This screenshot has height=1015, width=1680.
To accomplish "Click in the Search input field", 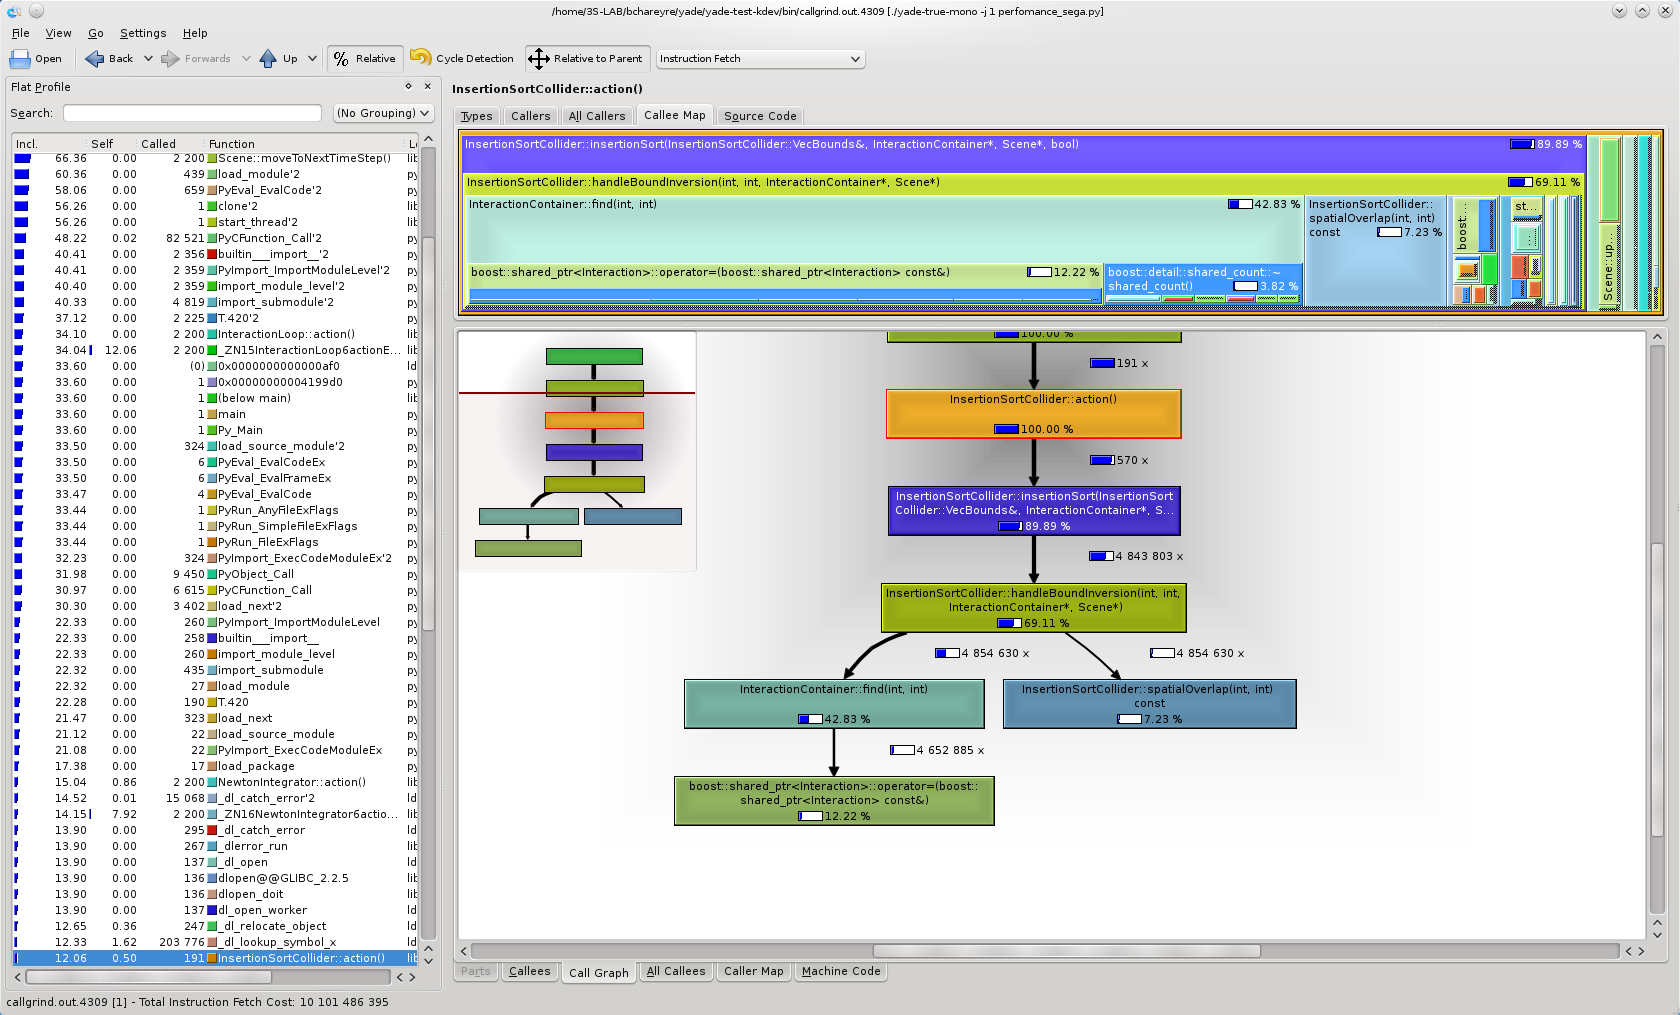I will 192,113.
